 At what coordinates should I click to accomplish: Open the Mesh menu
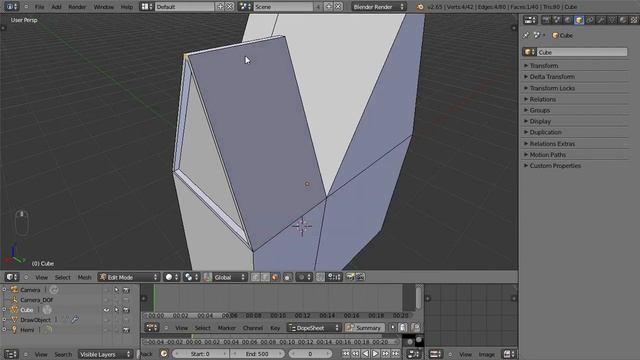click(84, 278)
